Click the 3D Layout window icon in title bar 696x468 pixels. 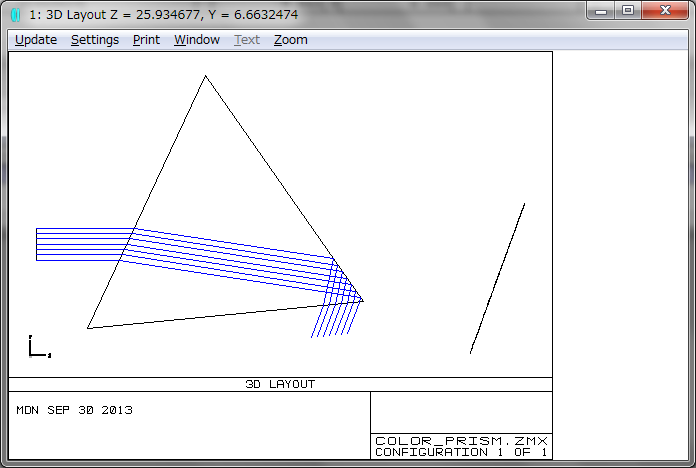click(16, 15)
